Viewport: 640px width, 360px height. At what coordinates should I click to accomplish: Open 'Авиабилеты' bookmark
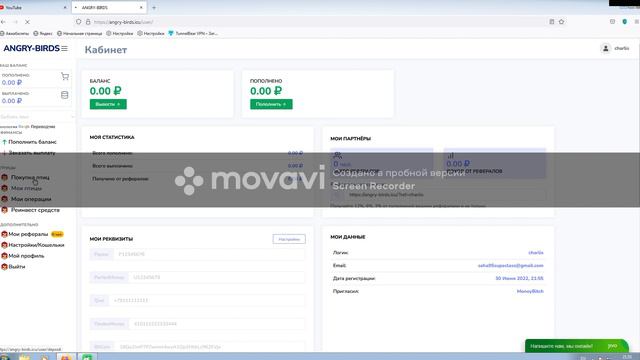(15, 33)
